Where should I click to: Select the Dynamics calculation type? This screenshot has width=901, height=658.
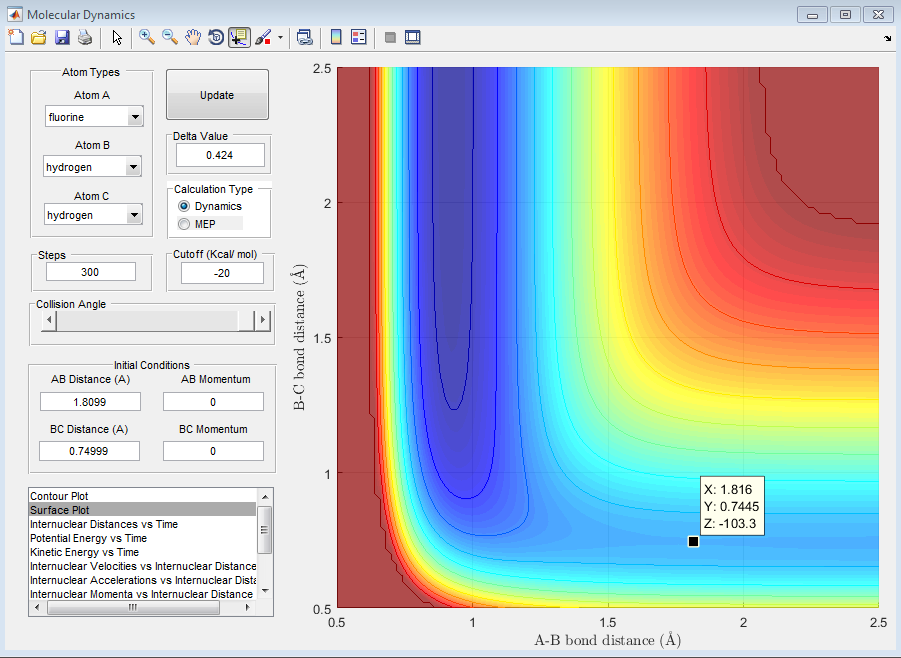click(x=183, y=206)
